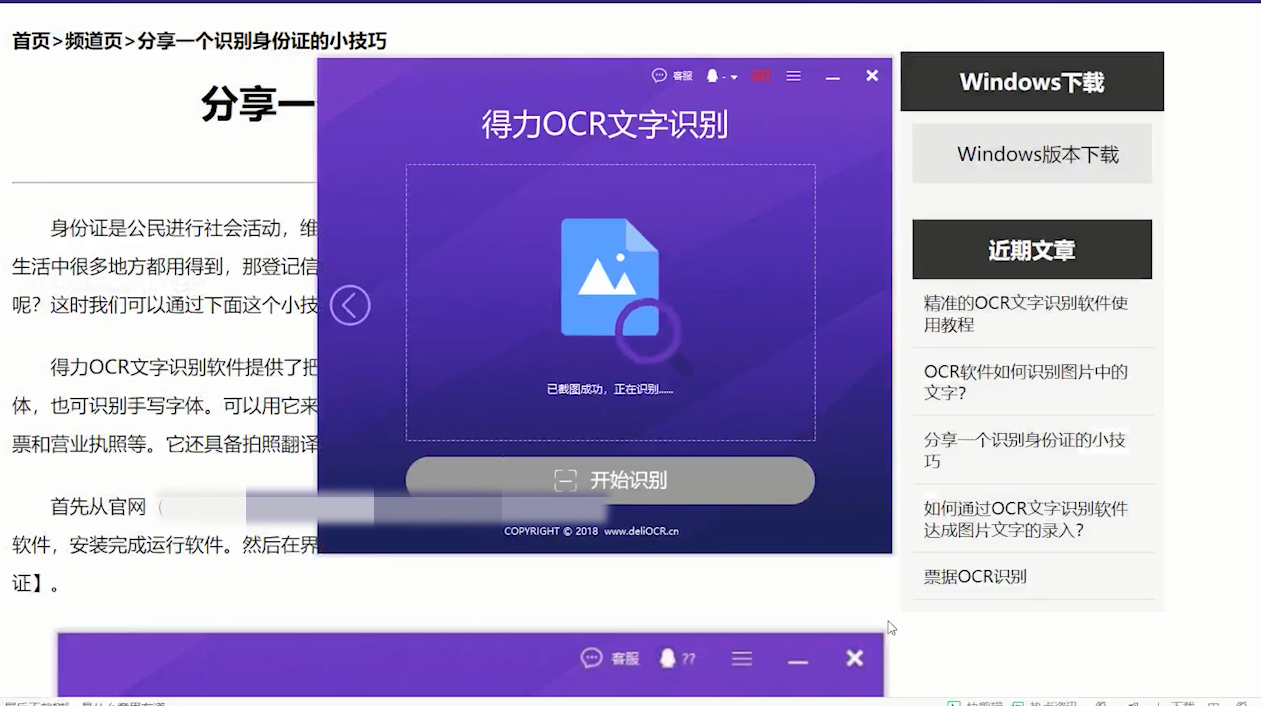The image size is (1261, 706).
Task: Click 客服 icon in the article's bottom image
Action: (x=610, y=658)
